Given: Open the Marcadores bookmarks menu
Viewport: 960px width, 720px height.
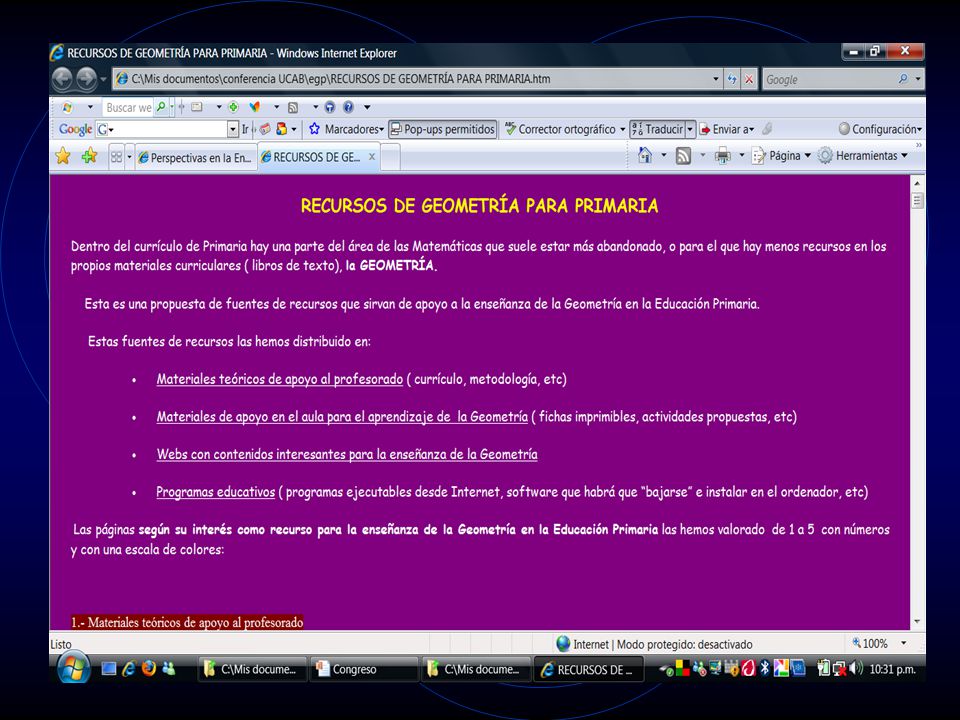Looking at the screenshot, I should pos(347,129).
